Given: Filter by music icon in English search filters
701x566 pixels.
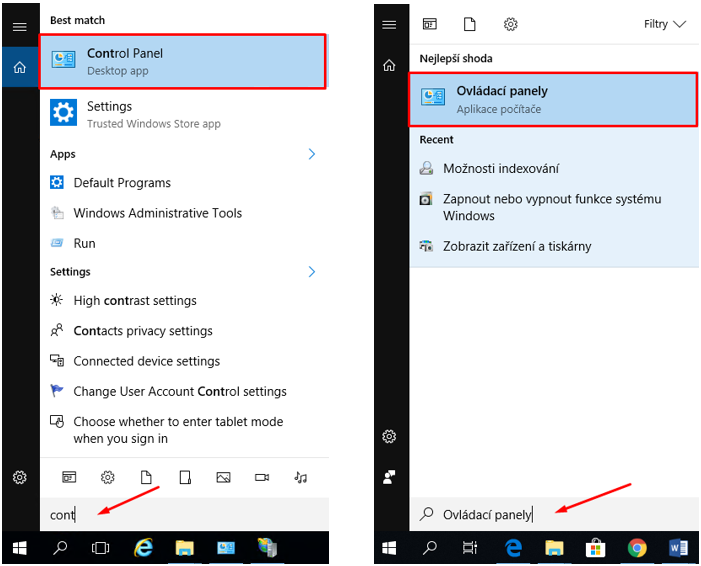Looking at the screenshot, I should (300, 477).
